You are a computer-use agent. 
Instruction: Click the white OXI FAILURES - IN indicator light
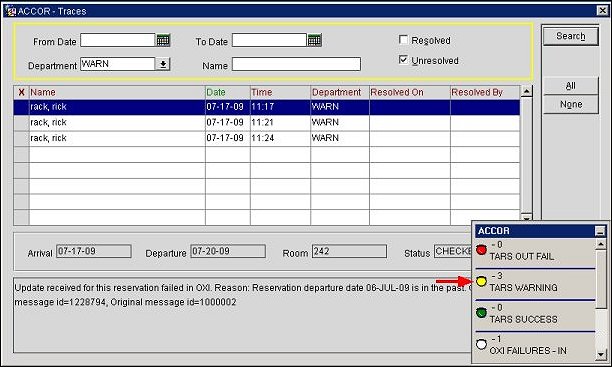pos(482,344)
